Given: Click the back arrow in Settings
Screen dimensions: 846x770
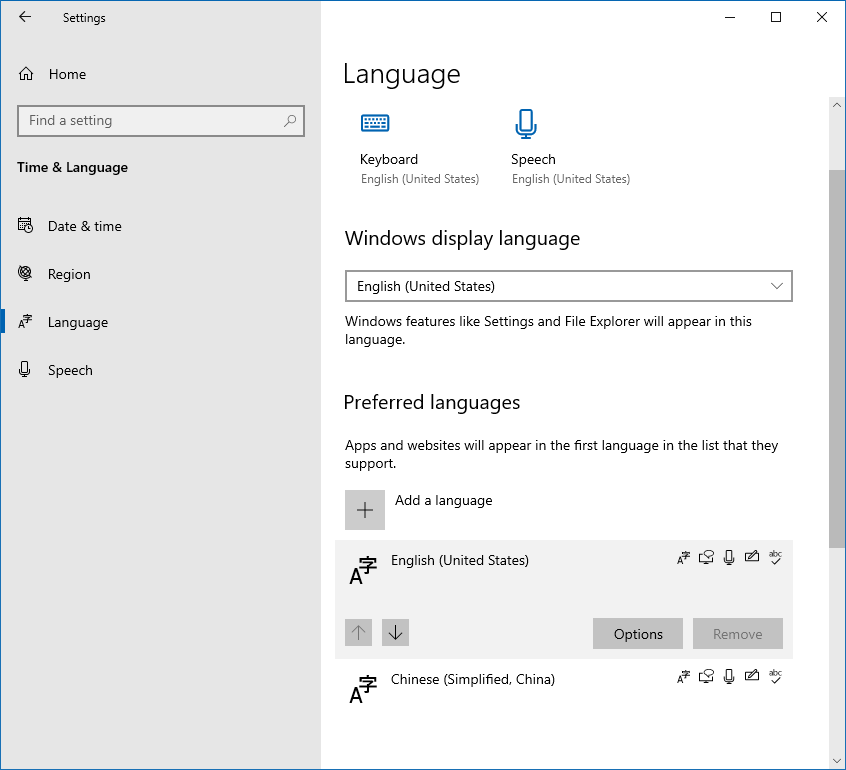Looking at the screenshot, I should (25, 17).
